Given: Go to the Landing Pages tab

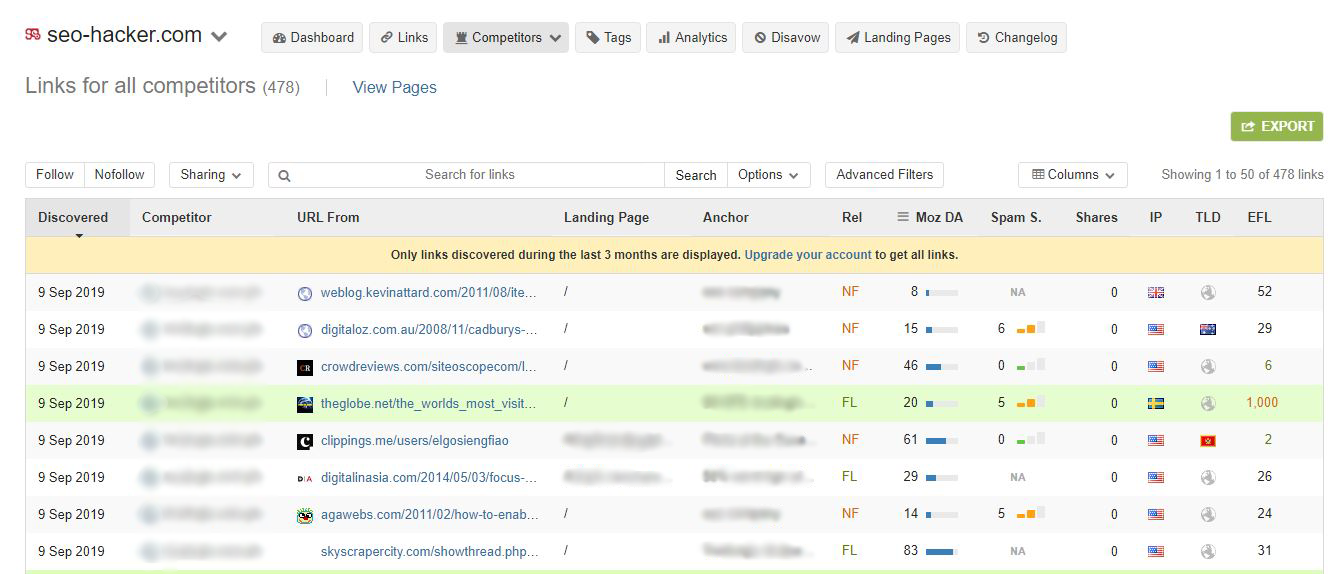Looking at the screenshot, I should click(x=897, y=38).
